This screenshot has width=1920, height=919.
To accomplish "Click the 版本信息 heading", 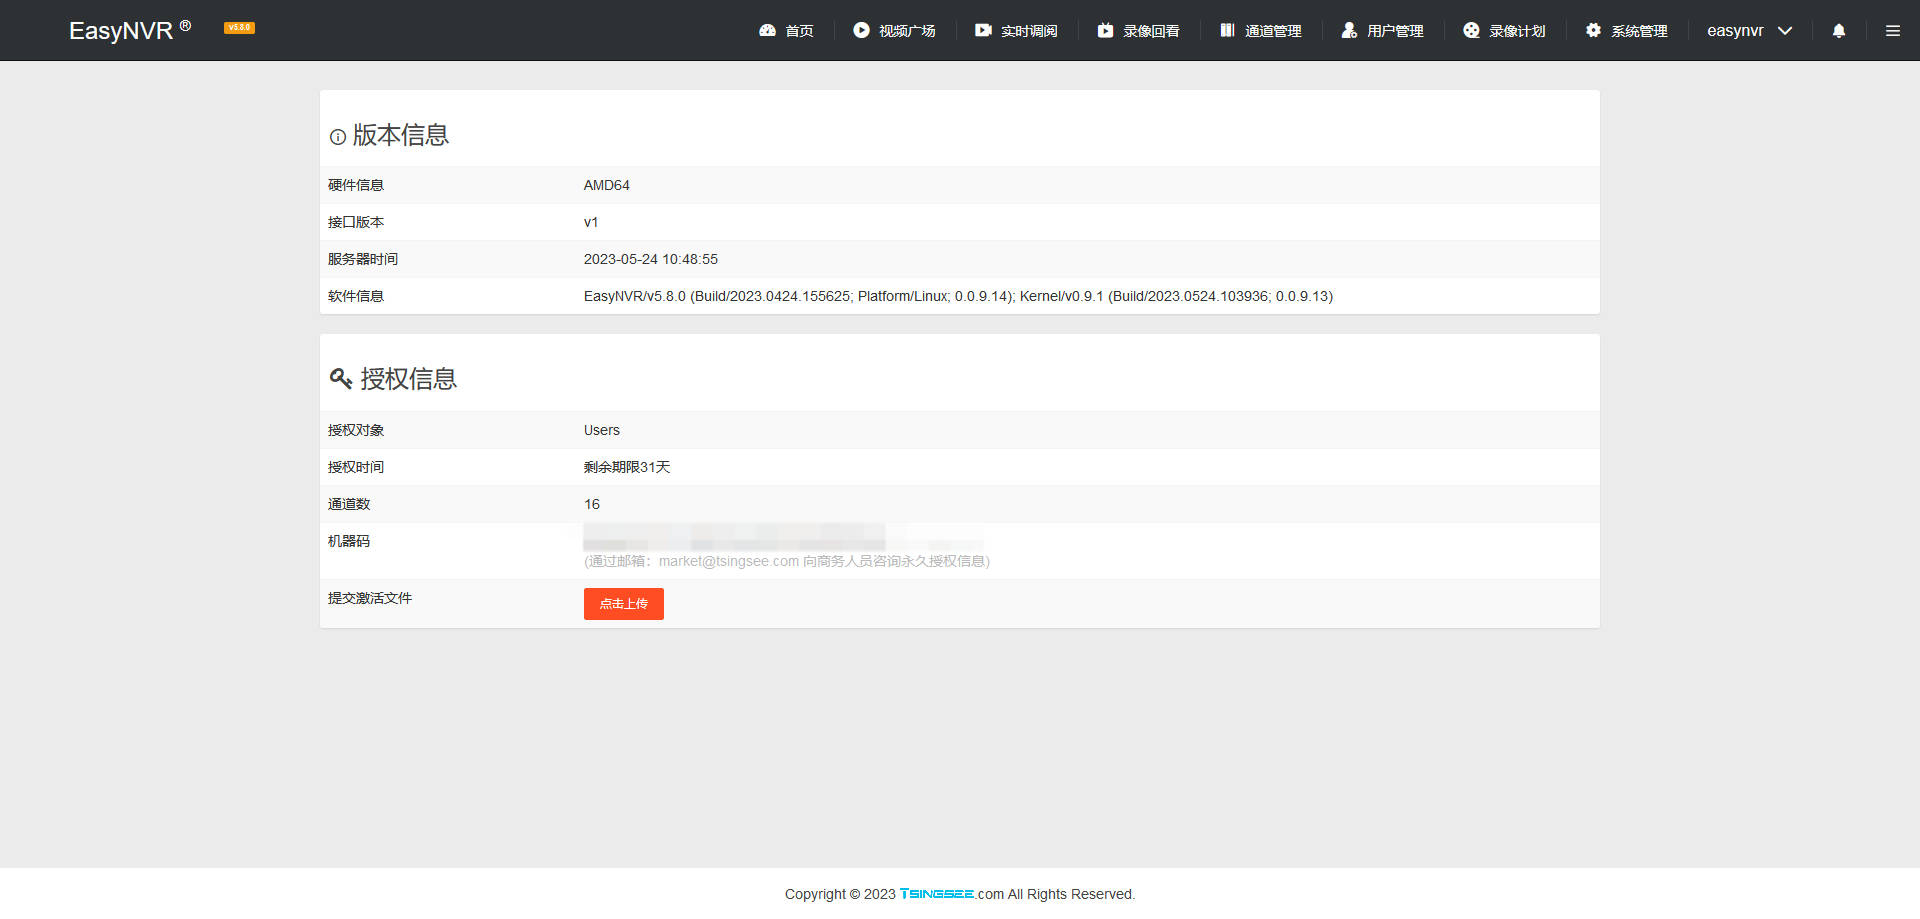I will point(401,135).
